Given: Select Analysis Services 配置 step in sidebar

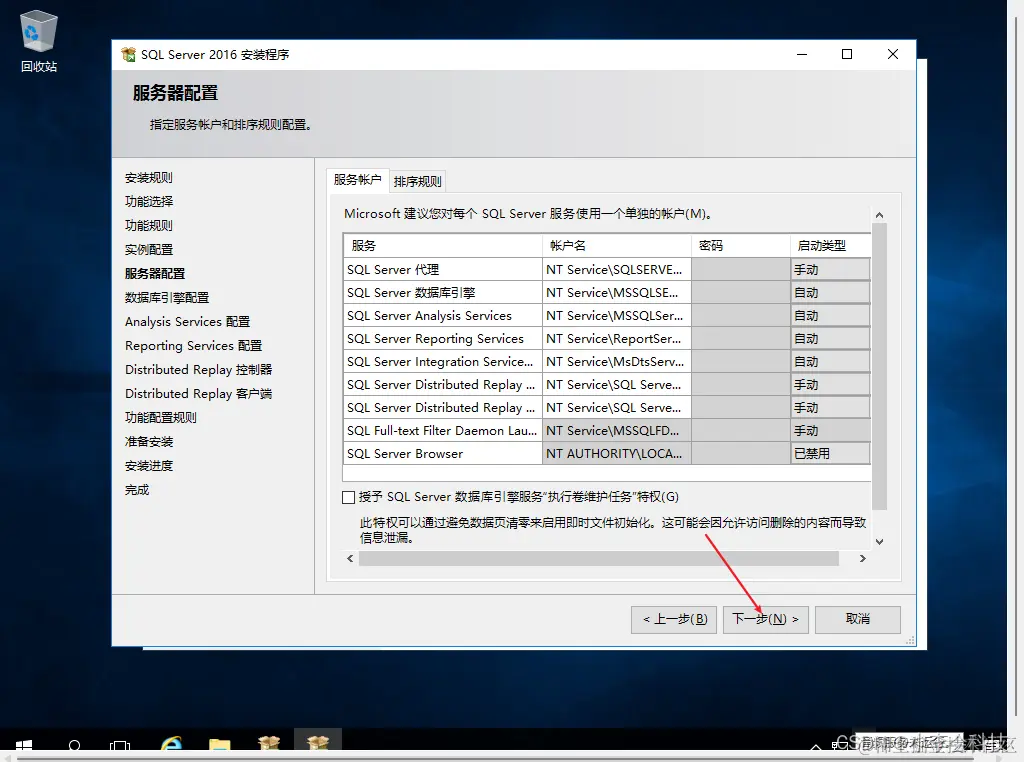Looking at the screenshot, I should (187, 322).
